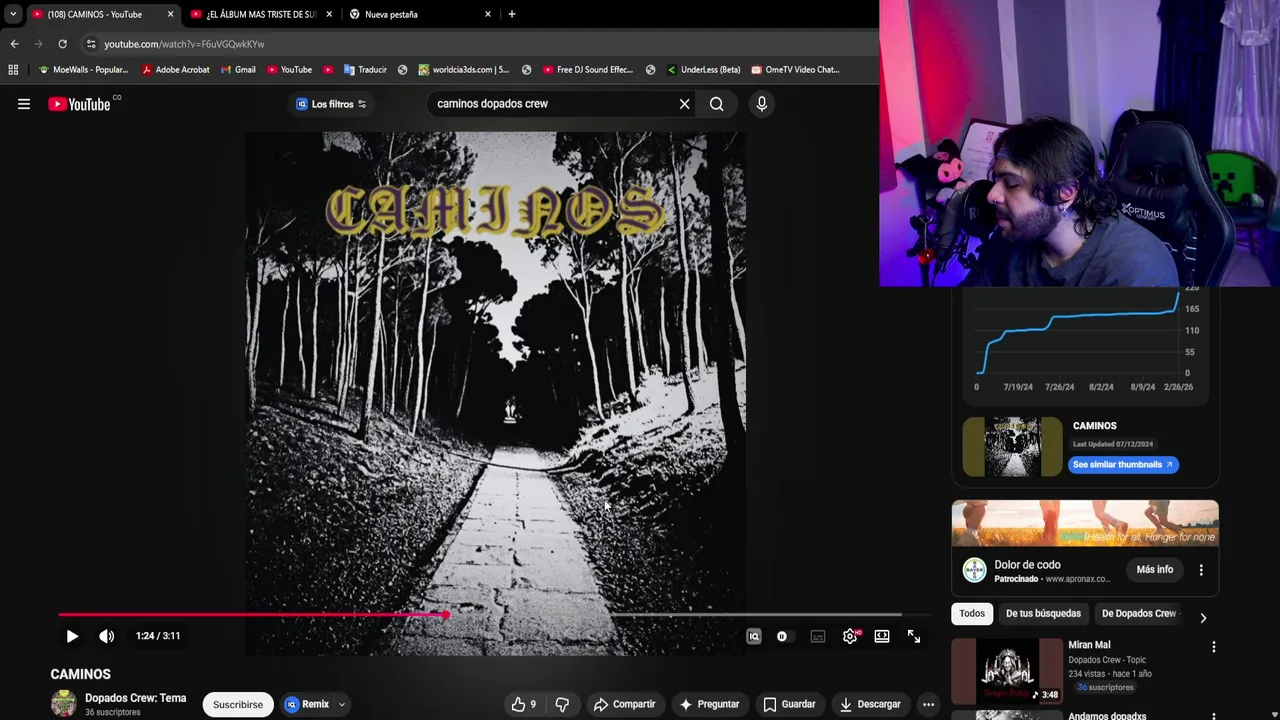
Task: Open ad options three-dot menu
Action: click(1201, 570)
